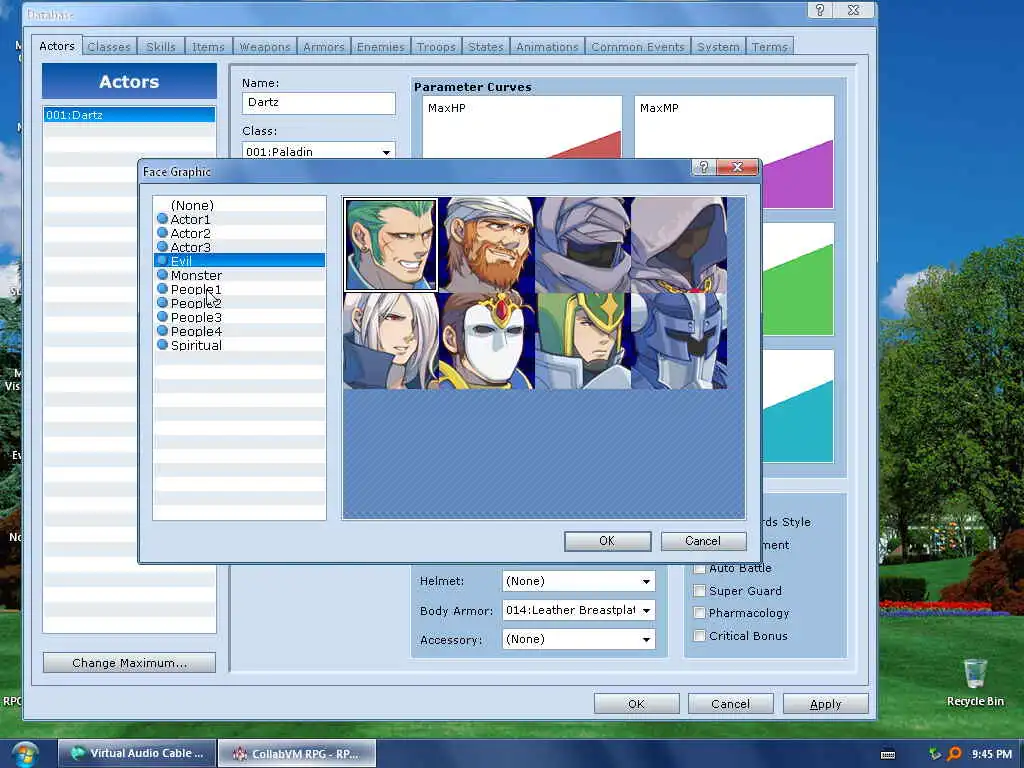Select the blue armored helmet knight face
Image resolution: width=1024 pixels, height=768 pixels.
[x=679, y=341]
